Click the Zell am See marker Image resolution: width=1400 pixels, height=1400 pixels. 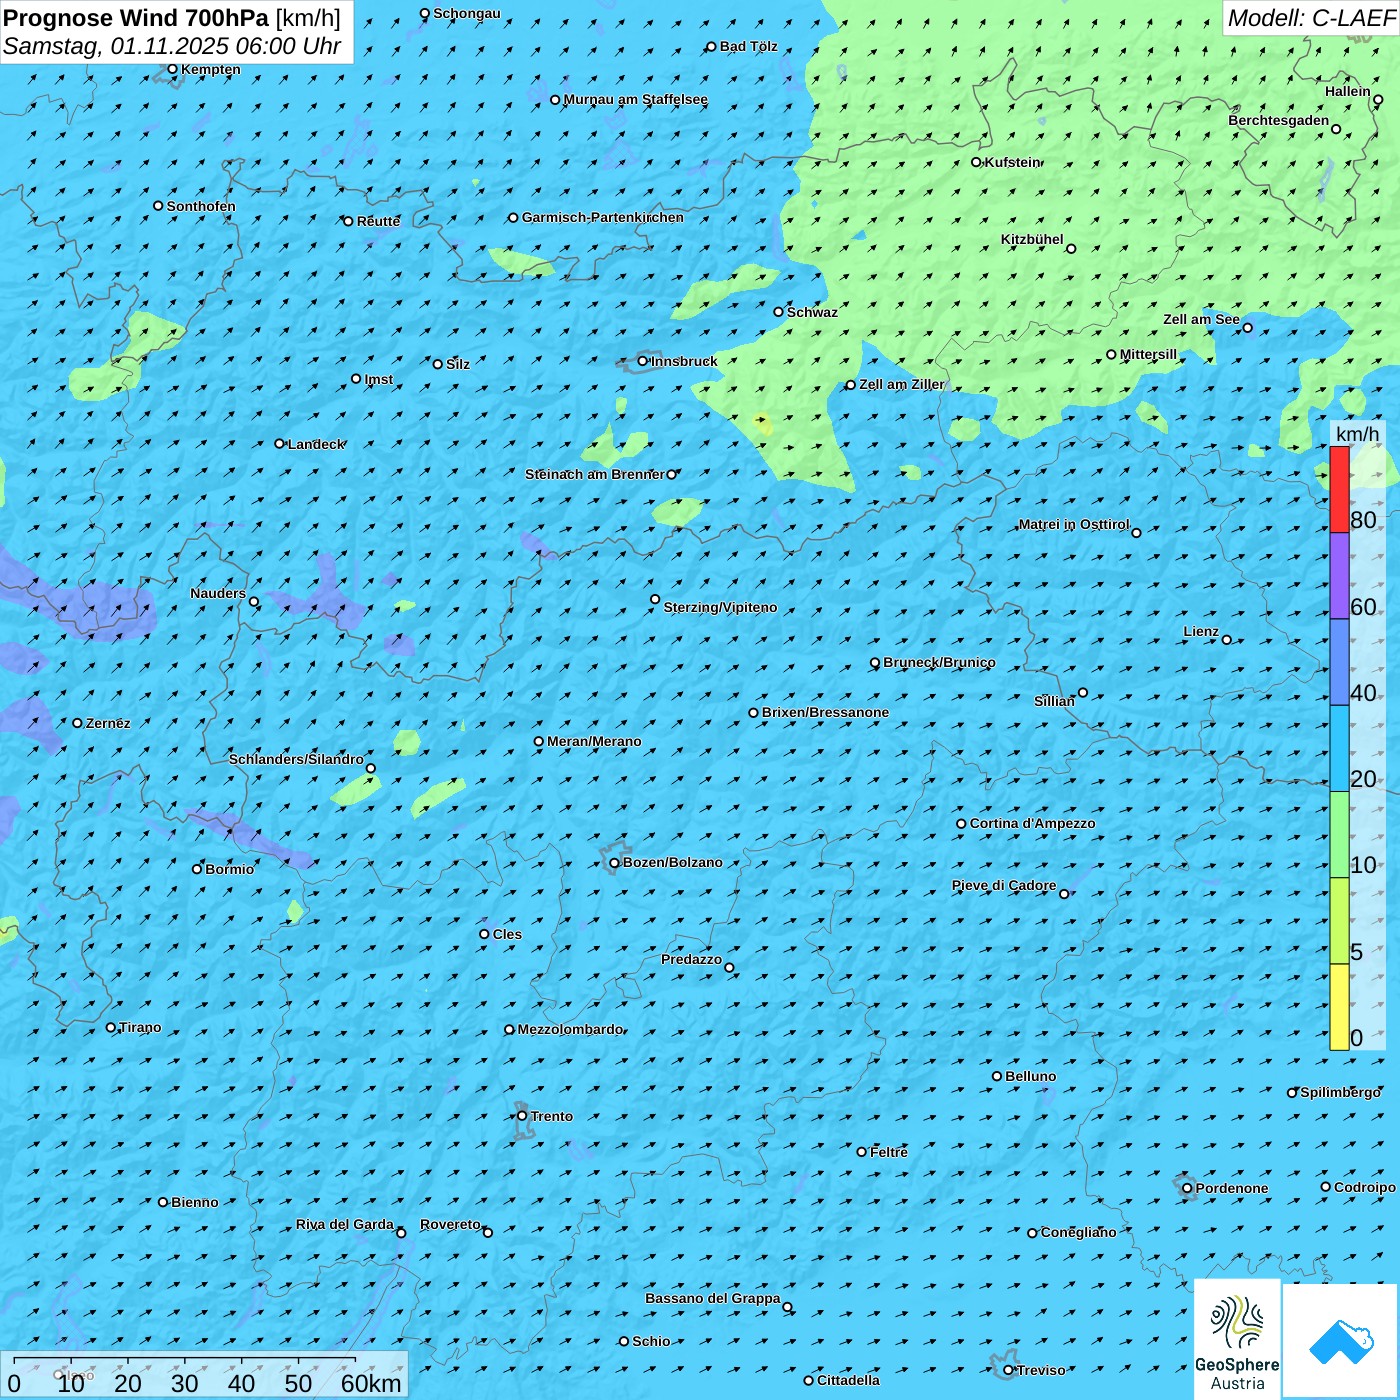pyautogui.click(x=1247, y=328)
